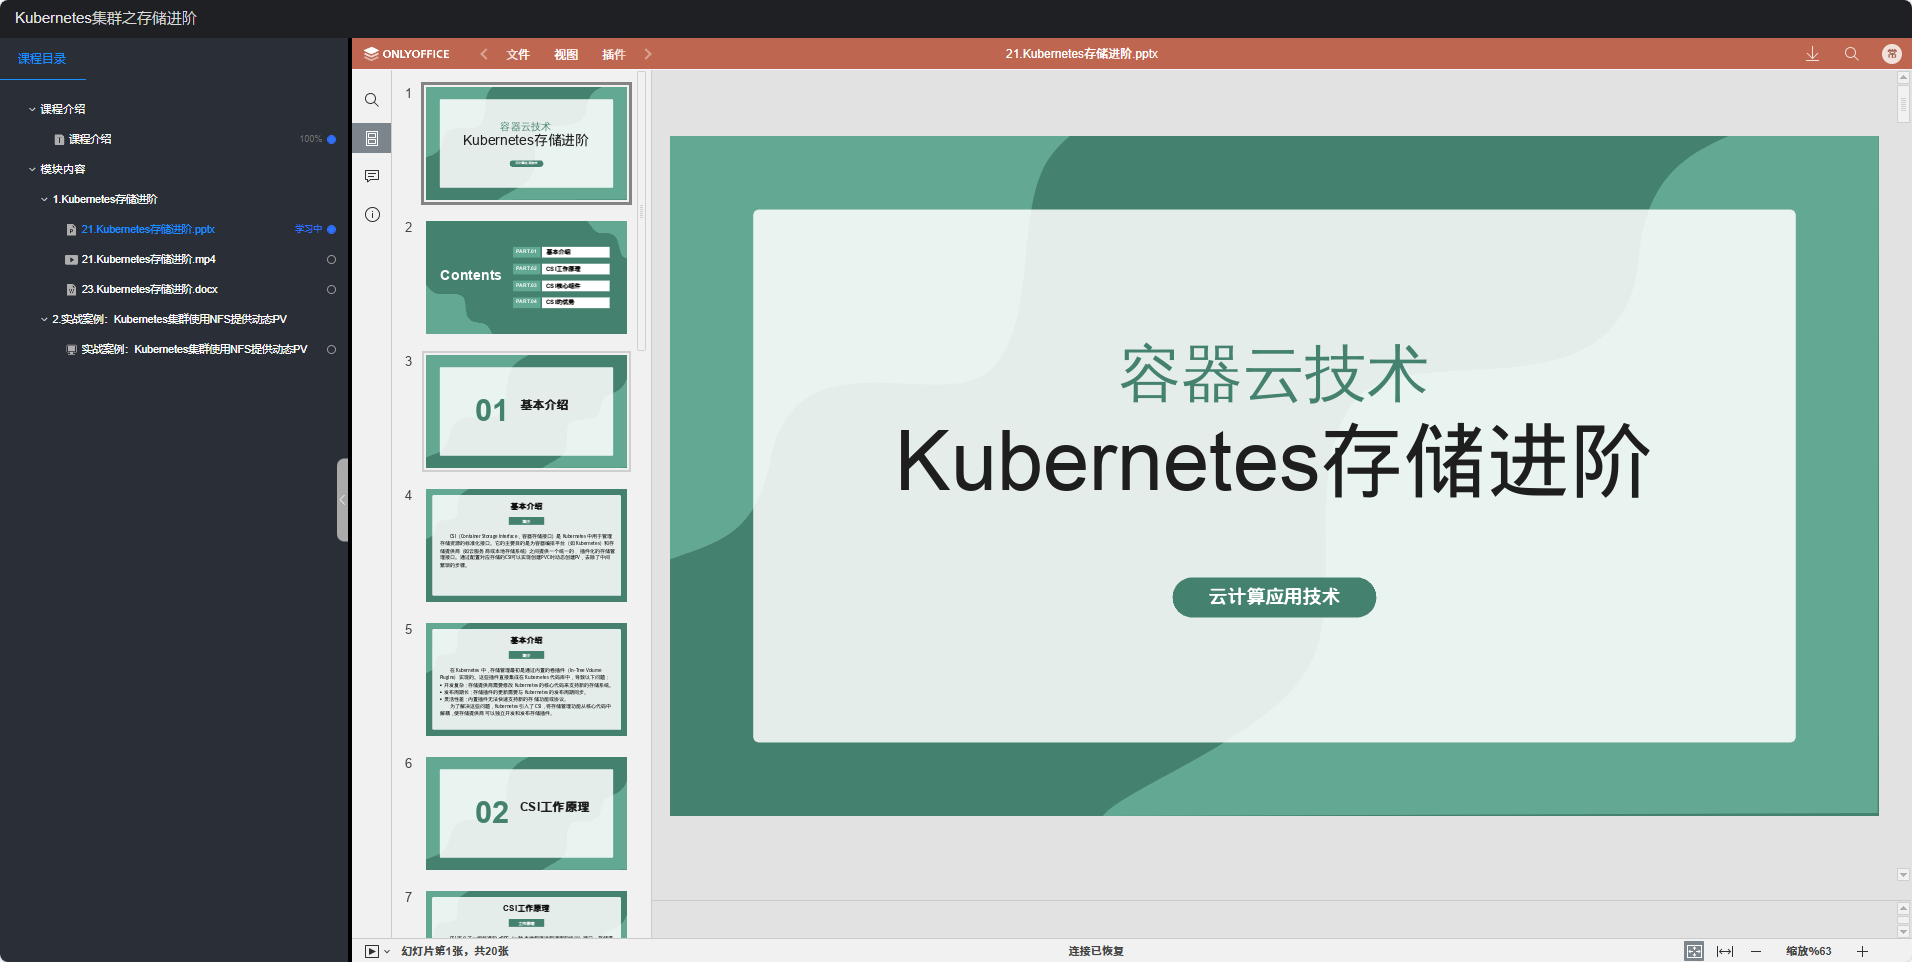The height and width of the screenshot is (962, 1912).
Task: Click the thumbnail panel scrollbar
Action: point(642,212)
